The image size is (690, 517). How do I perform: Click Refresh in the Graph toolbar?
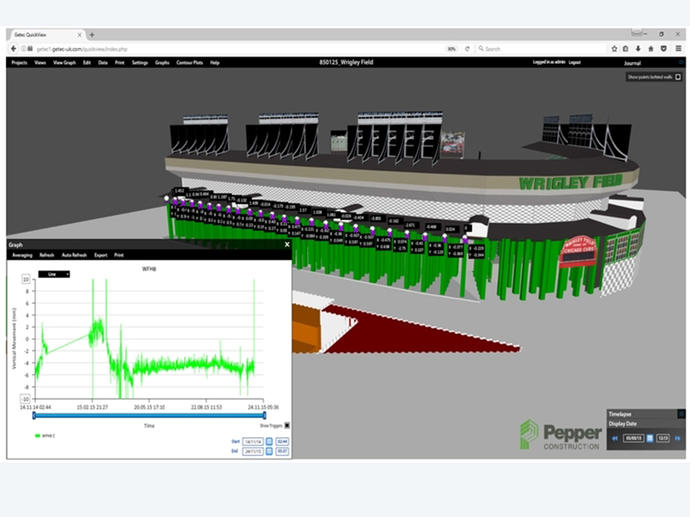pos(47,255)
